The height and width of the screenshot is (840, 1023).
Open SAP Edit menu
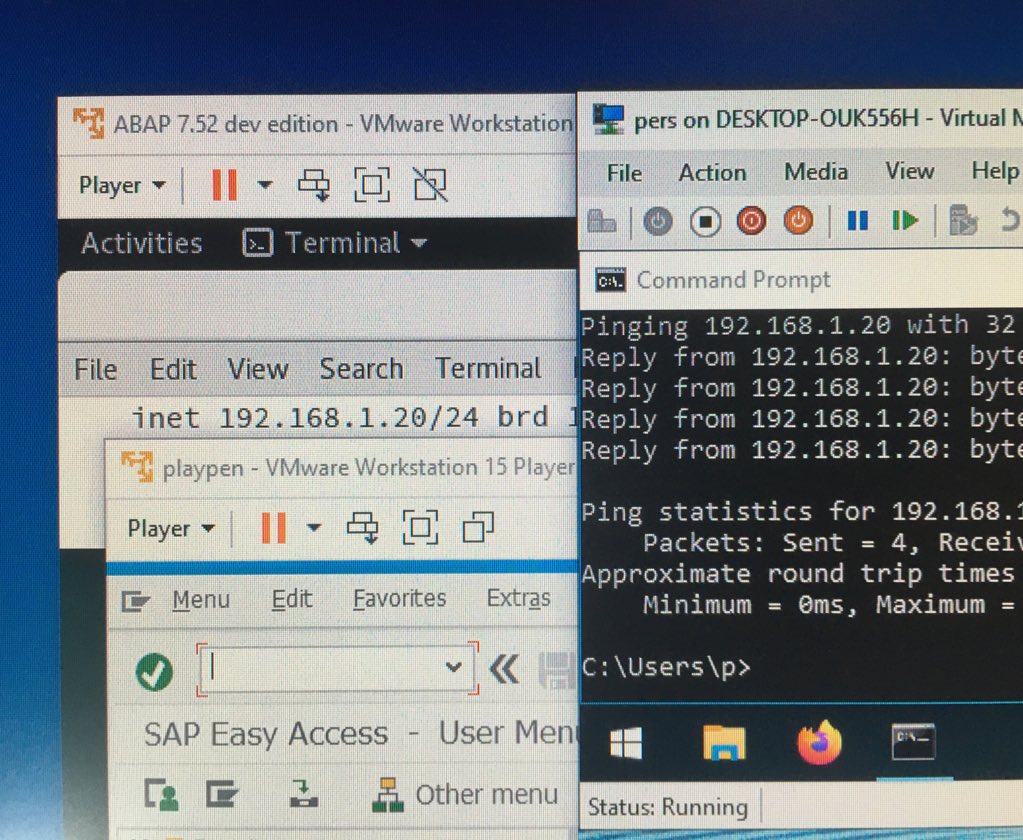pyautogui.click(x=292, y=599)
